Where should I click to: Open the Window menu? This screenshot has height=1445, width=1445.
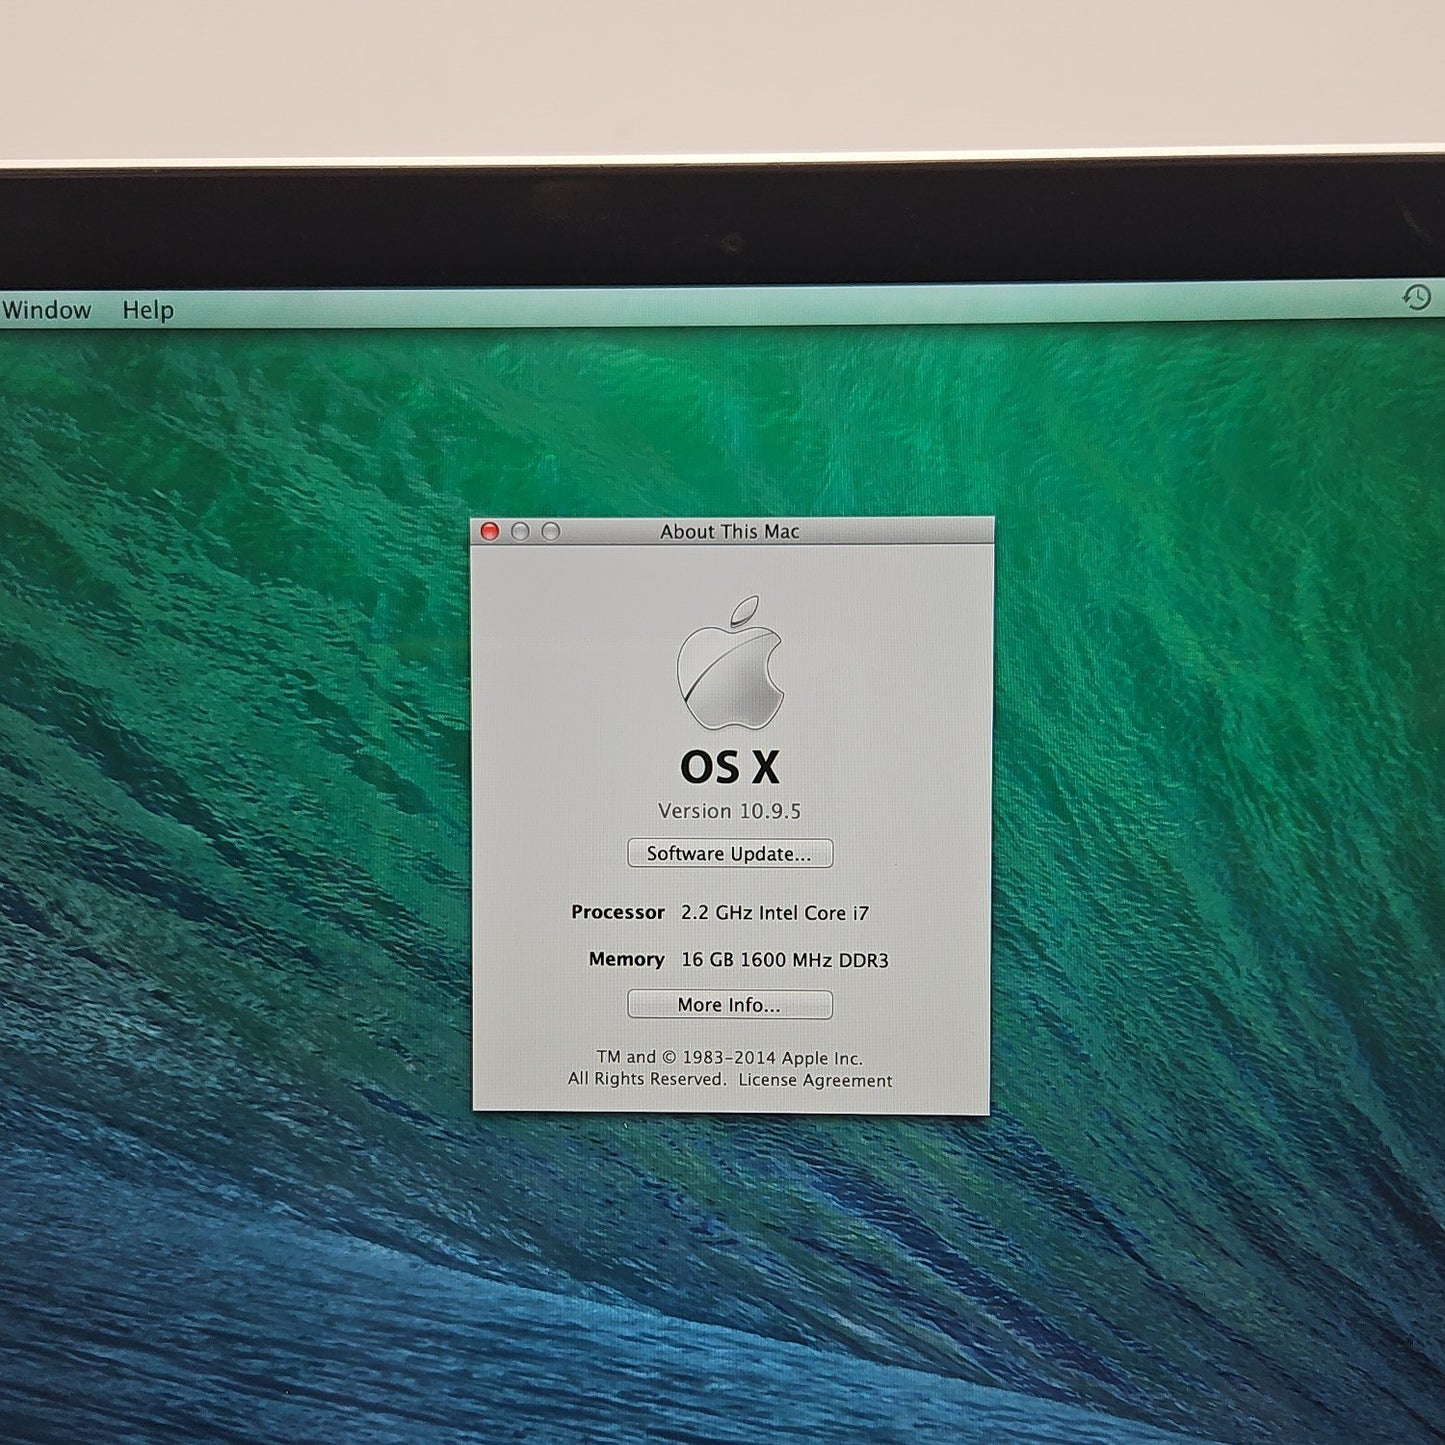46,310
